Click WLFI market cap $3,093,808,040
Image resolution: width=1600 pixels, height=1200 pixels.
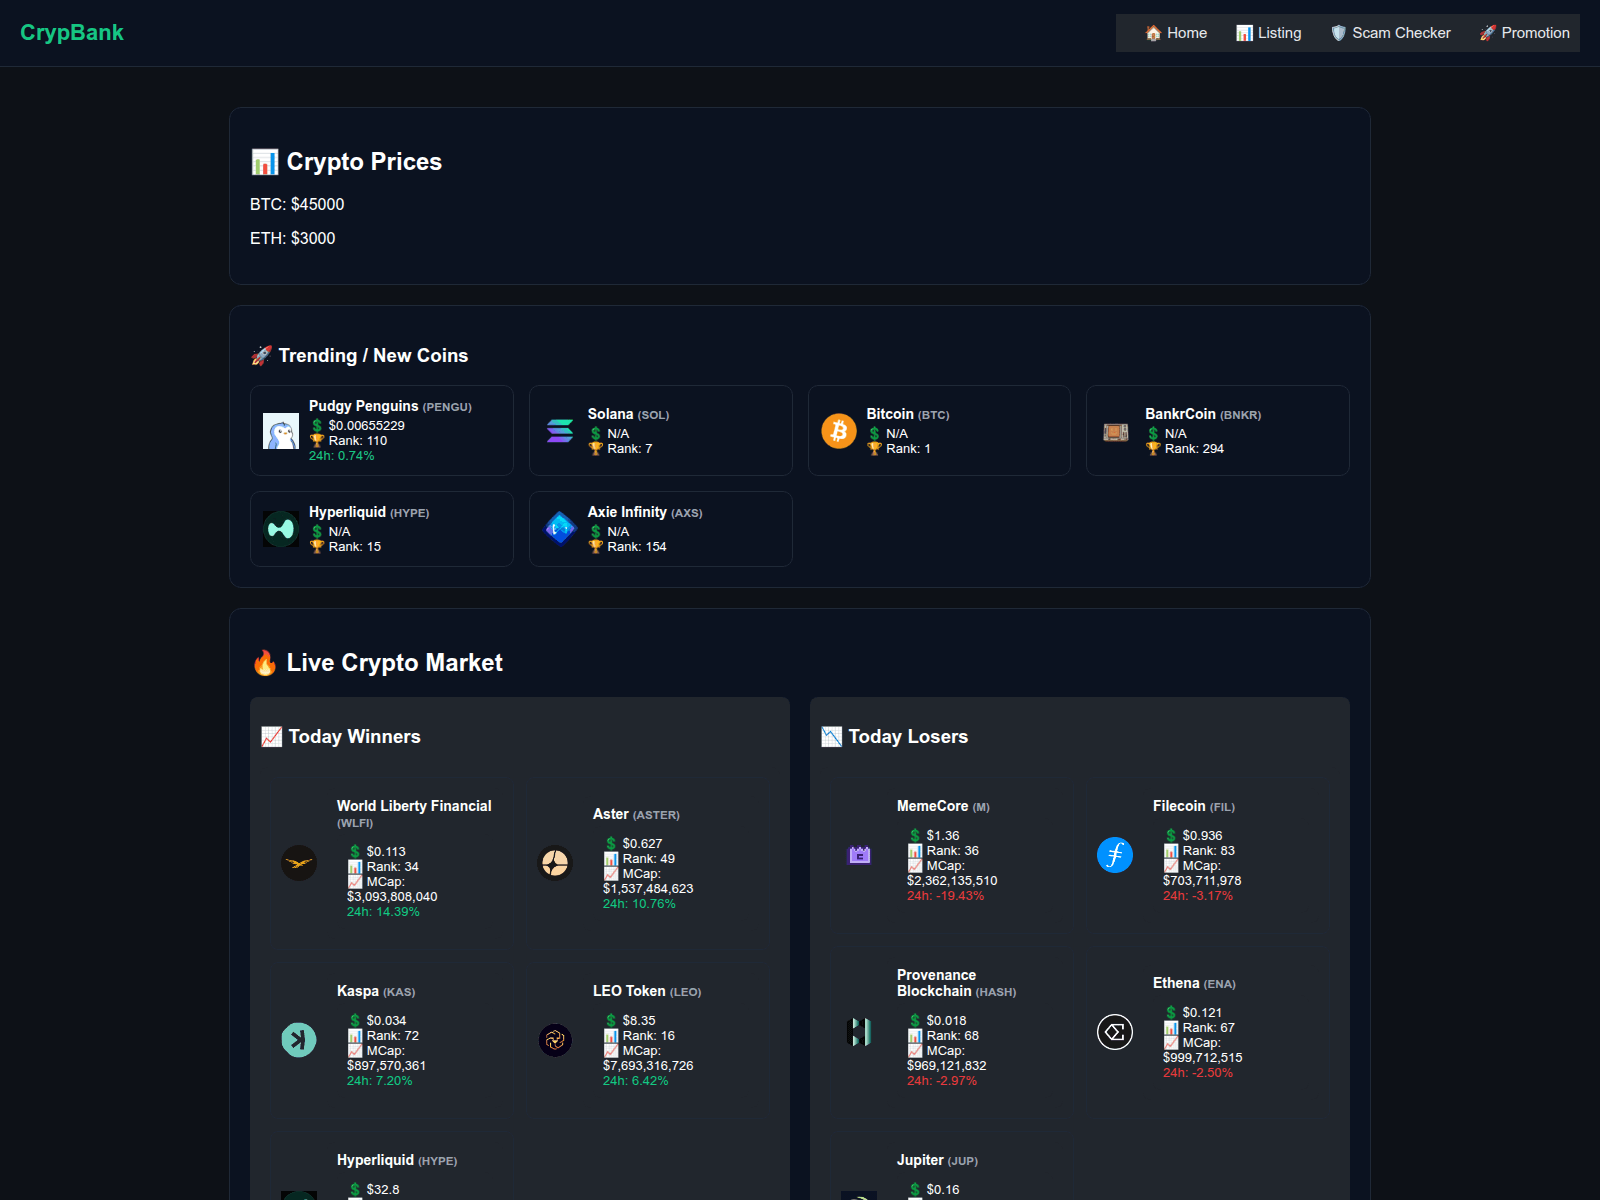pos(392,897)
